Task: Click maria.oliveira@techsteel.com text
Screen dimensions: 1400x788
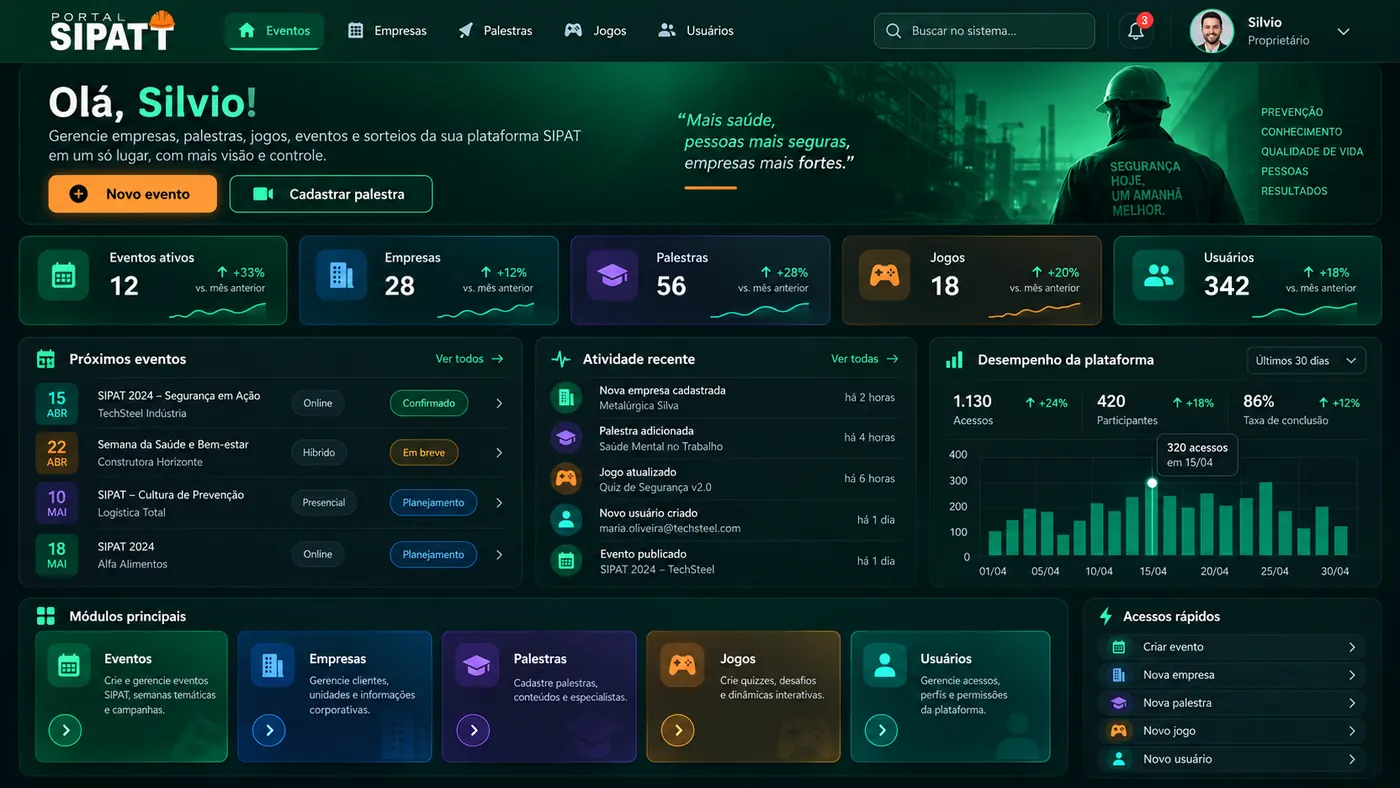Action: click(x=670, y=529)
